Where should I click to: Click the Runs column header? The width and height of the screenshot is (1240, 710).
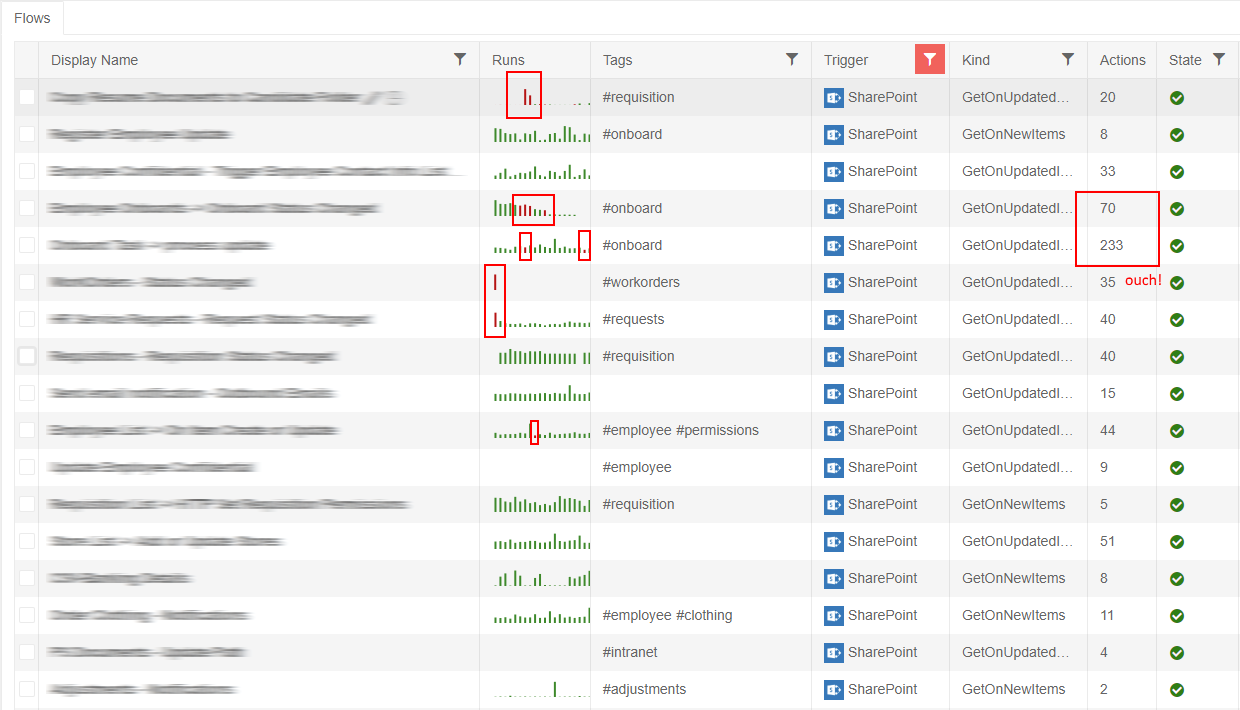pos(508,60)
